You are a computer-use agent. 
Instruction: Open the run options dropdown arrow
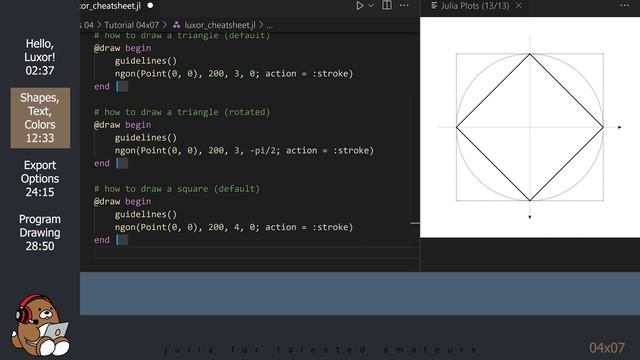pos(371,6)
